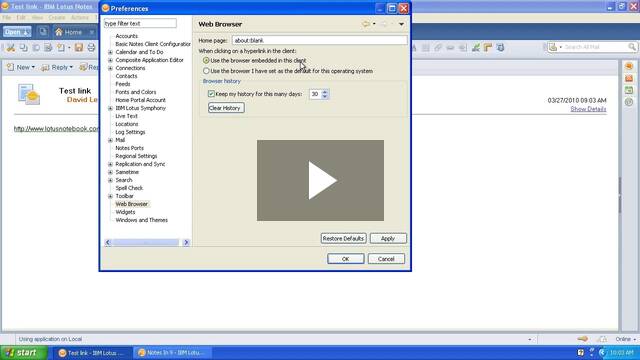
Task: Click the blue icon at toolbar end
Action: pyautogui.click(x=500, y=48)
